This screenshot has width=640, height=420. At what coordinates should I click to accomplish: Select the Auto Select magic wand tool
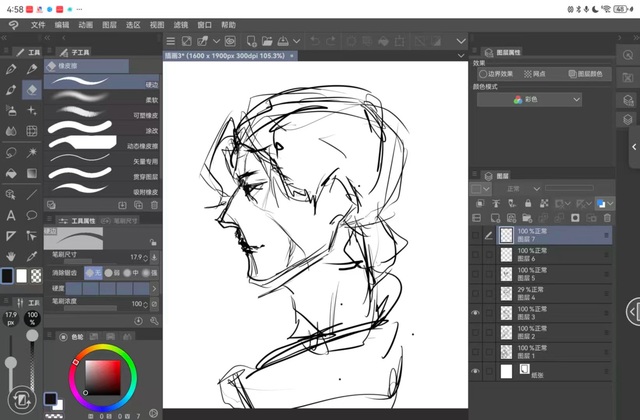32,151
